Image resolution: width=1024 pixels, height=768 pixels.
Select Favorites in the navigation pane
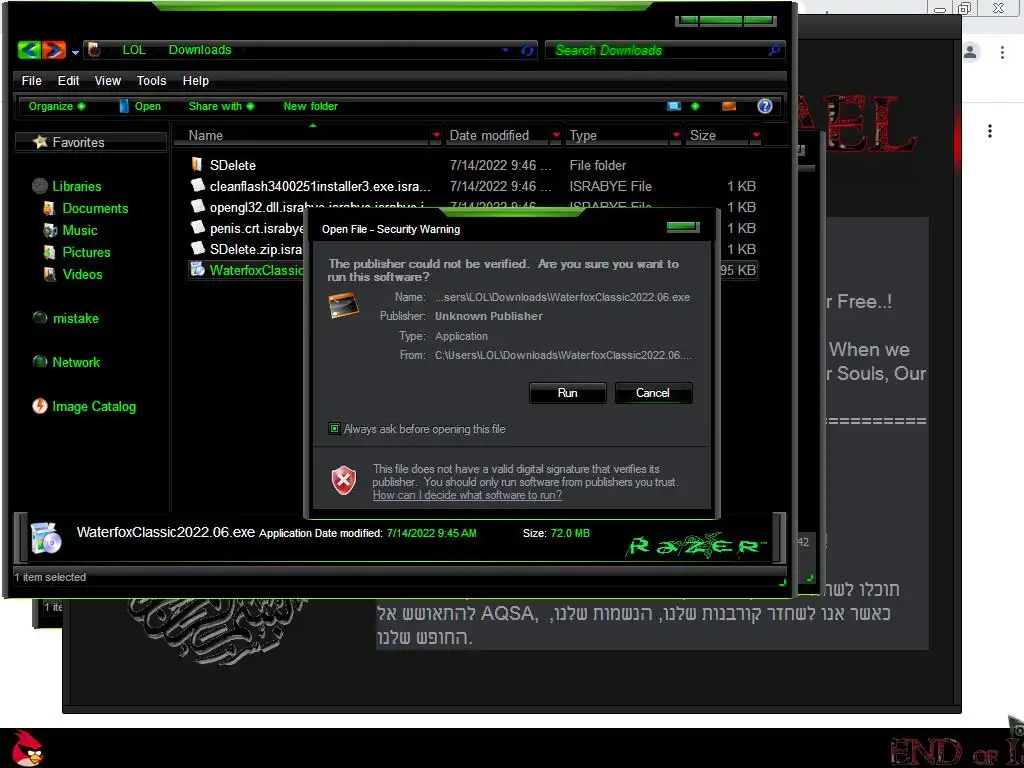coord(91,142)
